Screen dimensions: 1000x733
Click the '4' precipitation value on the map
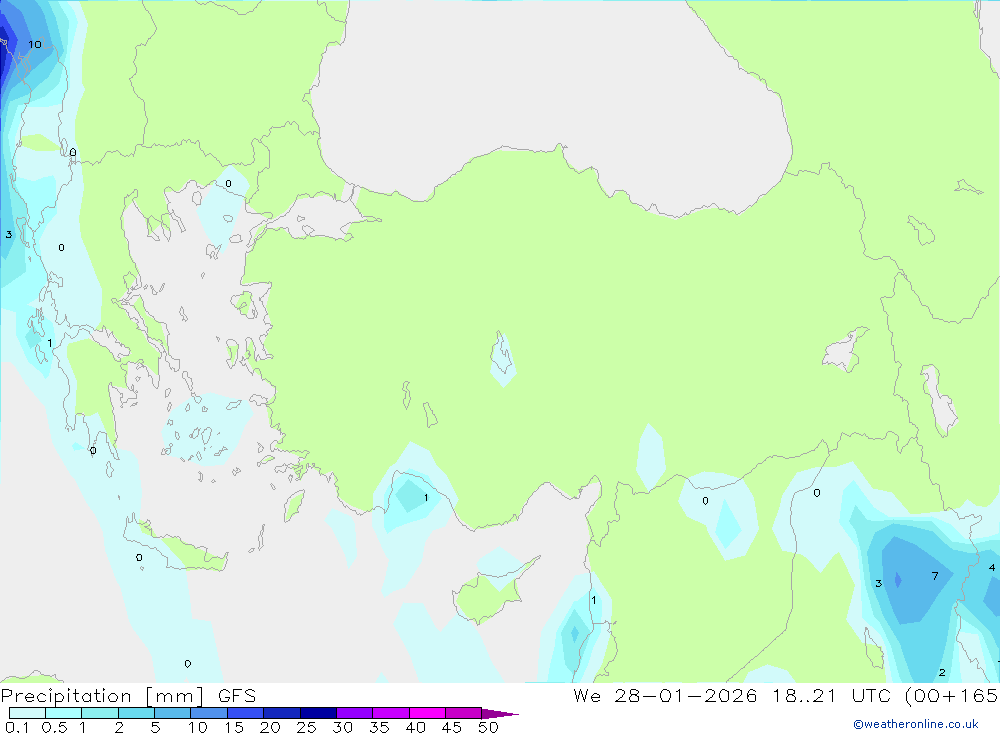(x=992, y=568)
